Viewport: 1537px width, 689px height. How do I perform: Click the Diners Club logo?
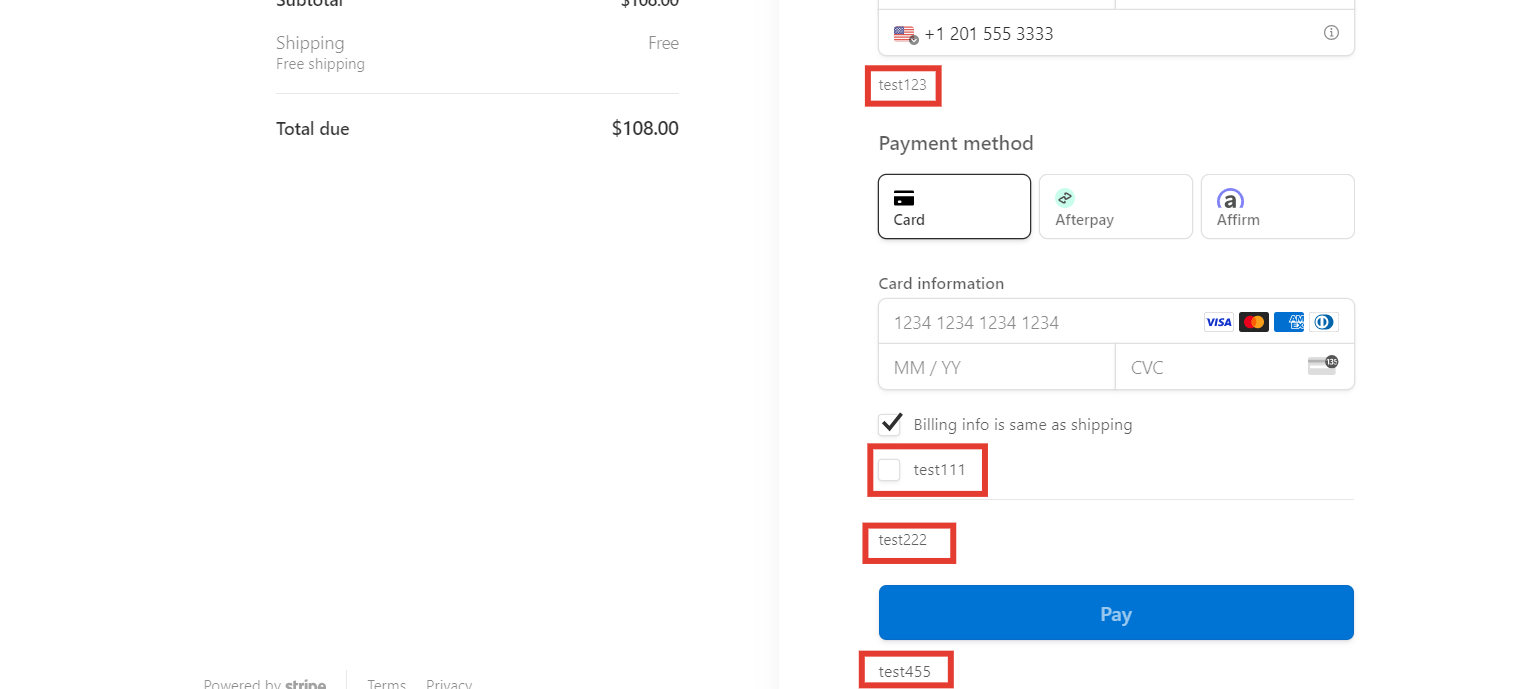click(x=1323, y=322)
